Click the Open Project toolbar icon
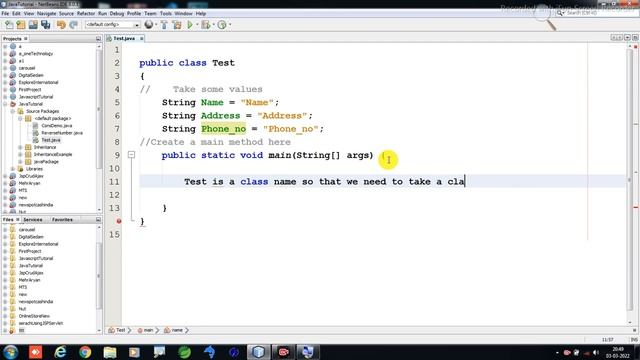Screen dimensions: 640x360 pos(33,25)
